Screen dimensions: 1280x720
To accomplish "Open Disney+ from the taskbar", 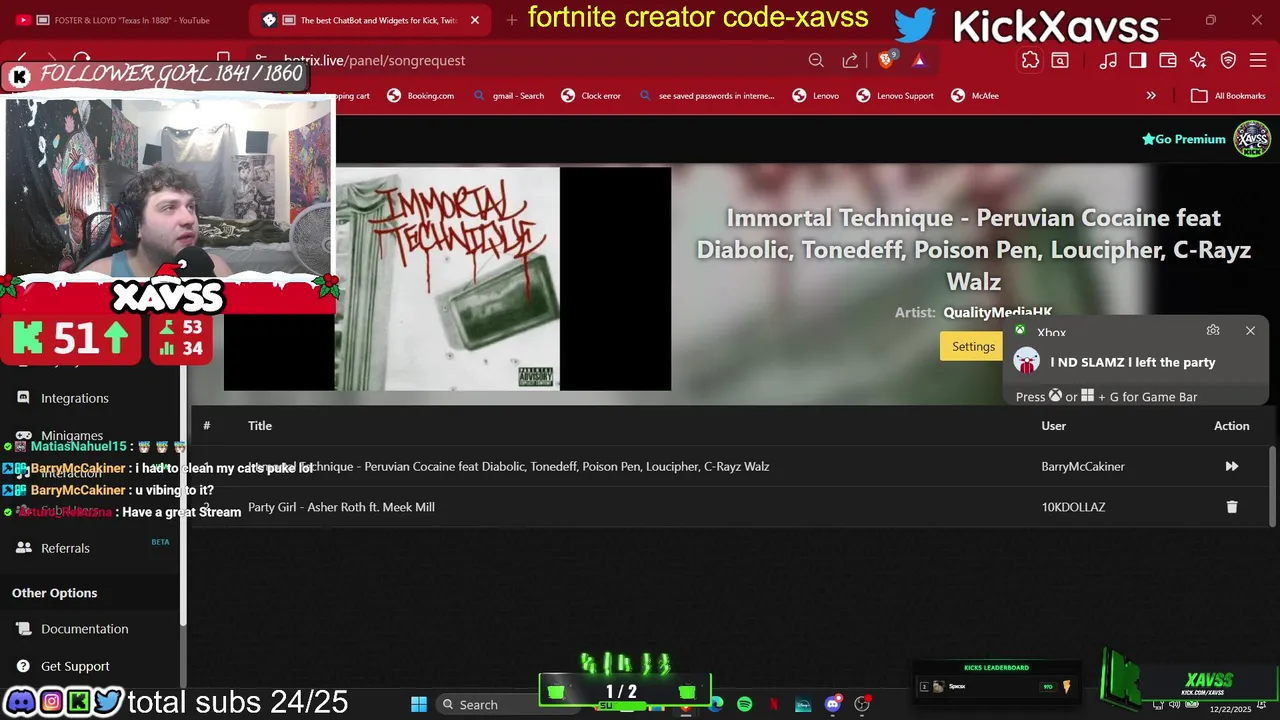I will [x=803, y=704].
